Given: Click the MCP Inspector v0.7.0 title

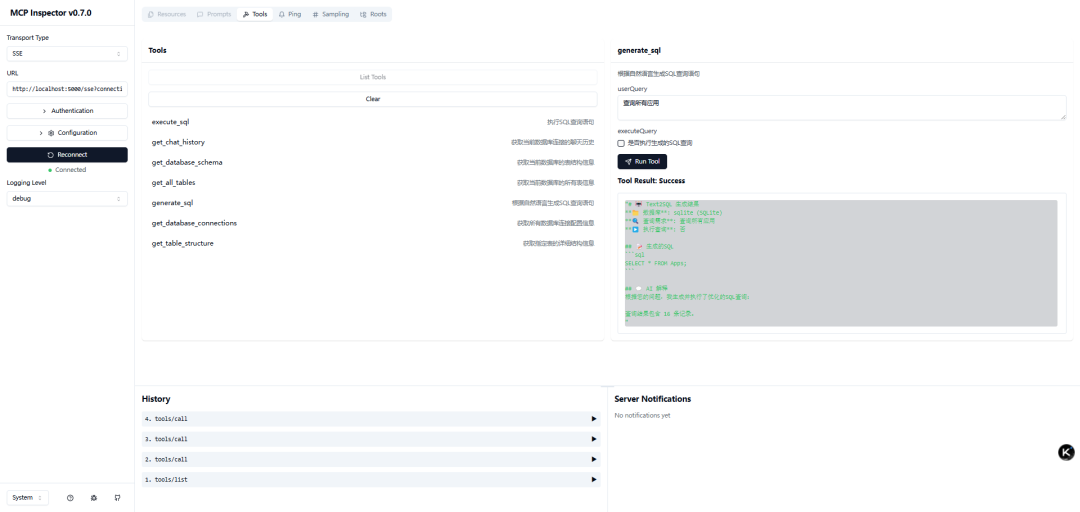Looking at the screenshot, I should [x=51, y=13].
